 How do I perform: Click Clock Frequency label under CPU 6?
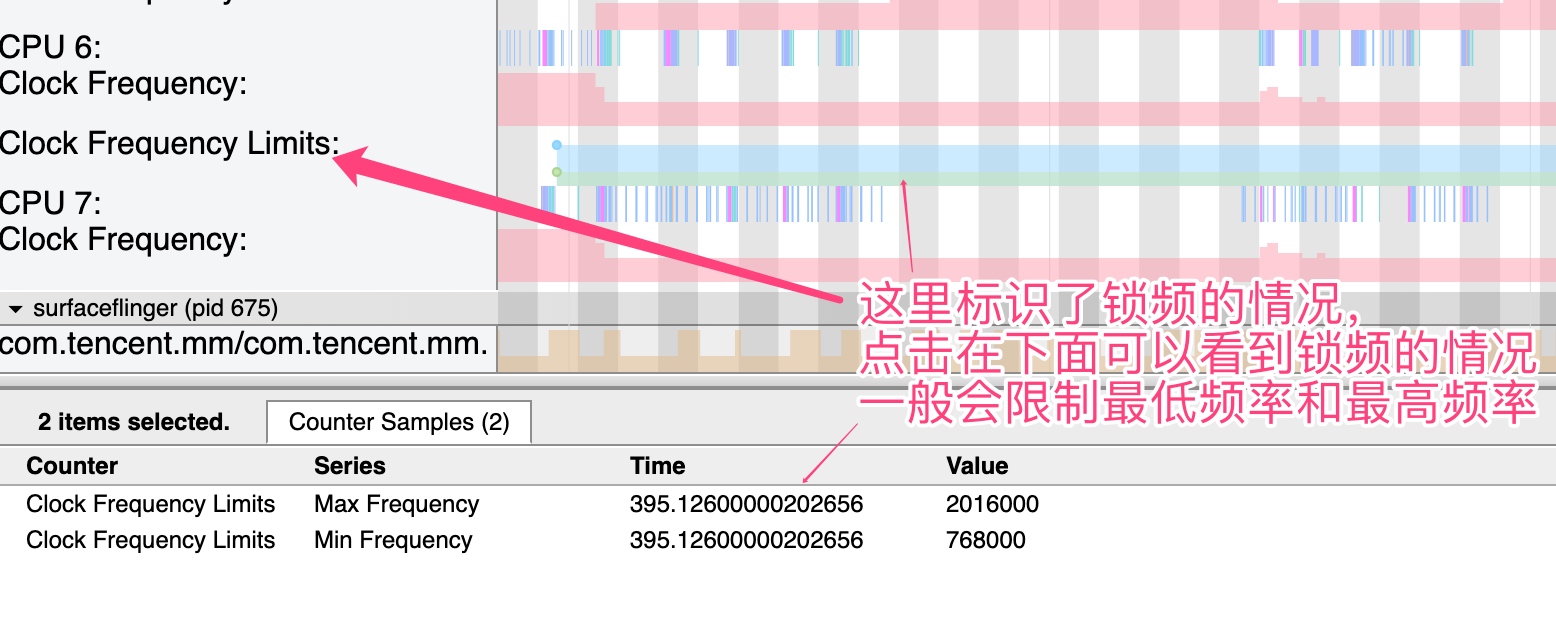123,84
